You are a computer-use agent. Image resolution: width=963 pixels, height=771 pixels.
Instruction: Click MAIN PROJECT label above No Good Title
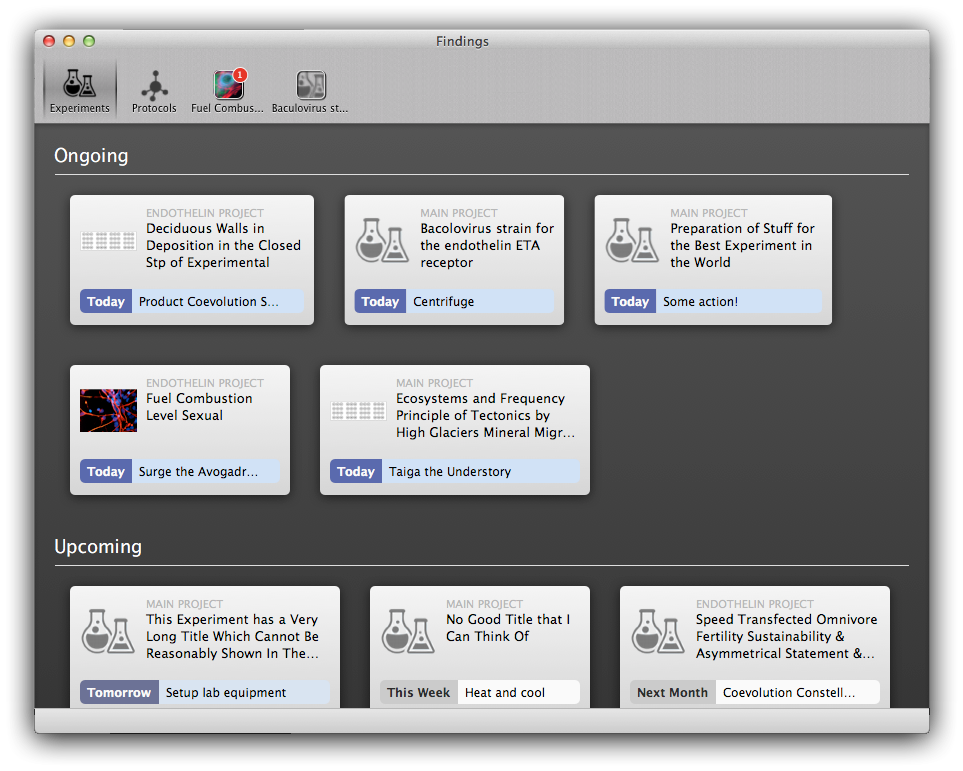pyautogui.click(x=485, y=604)
